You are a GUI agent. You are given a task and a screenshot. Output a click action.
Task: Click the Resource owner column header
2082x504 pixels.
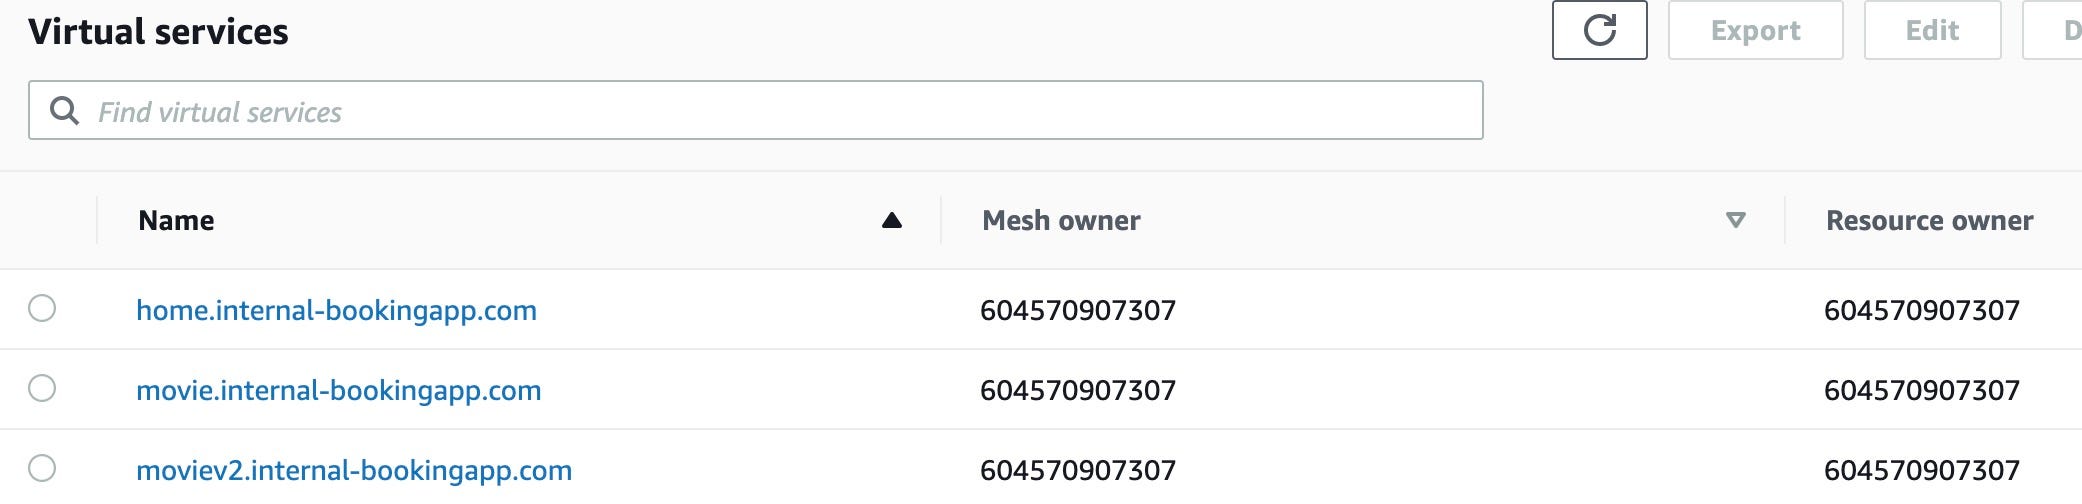(1929, 220)
